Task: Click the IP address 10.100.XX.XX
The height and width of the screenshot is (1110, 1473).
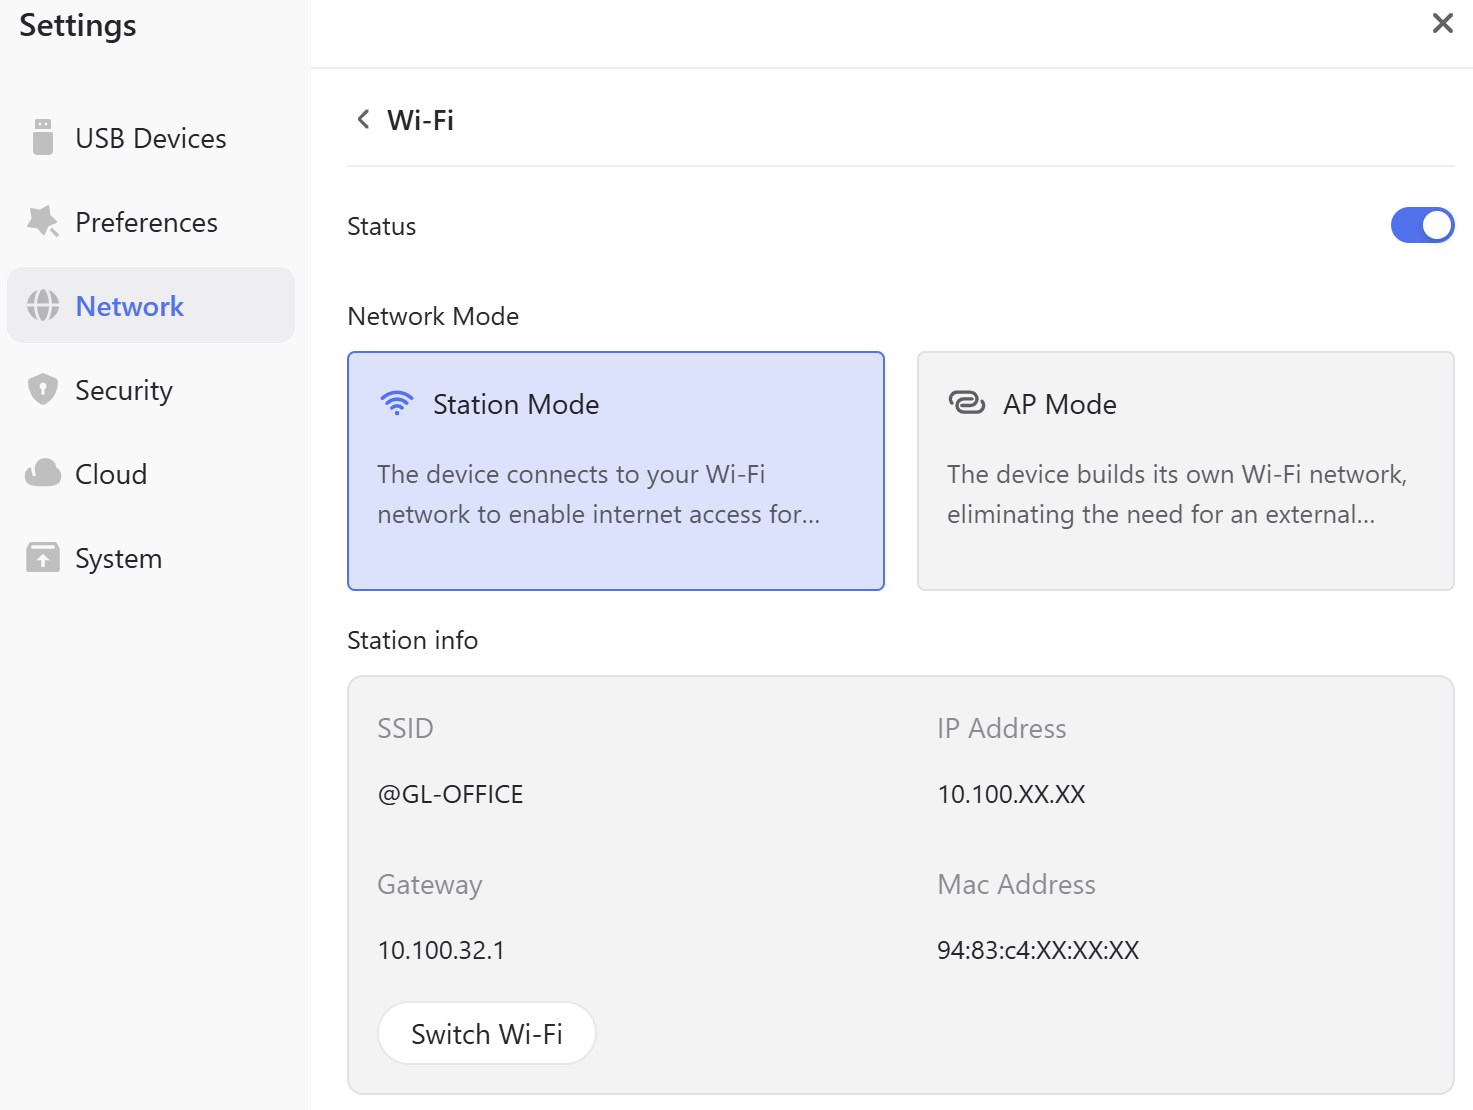Action: tap(1011, 794)
